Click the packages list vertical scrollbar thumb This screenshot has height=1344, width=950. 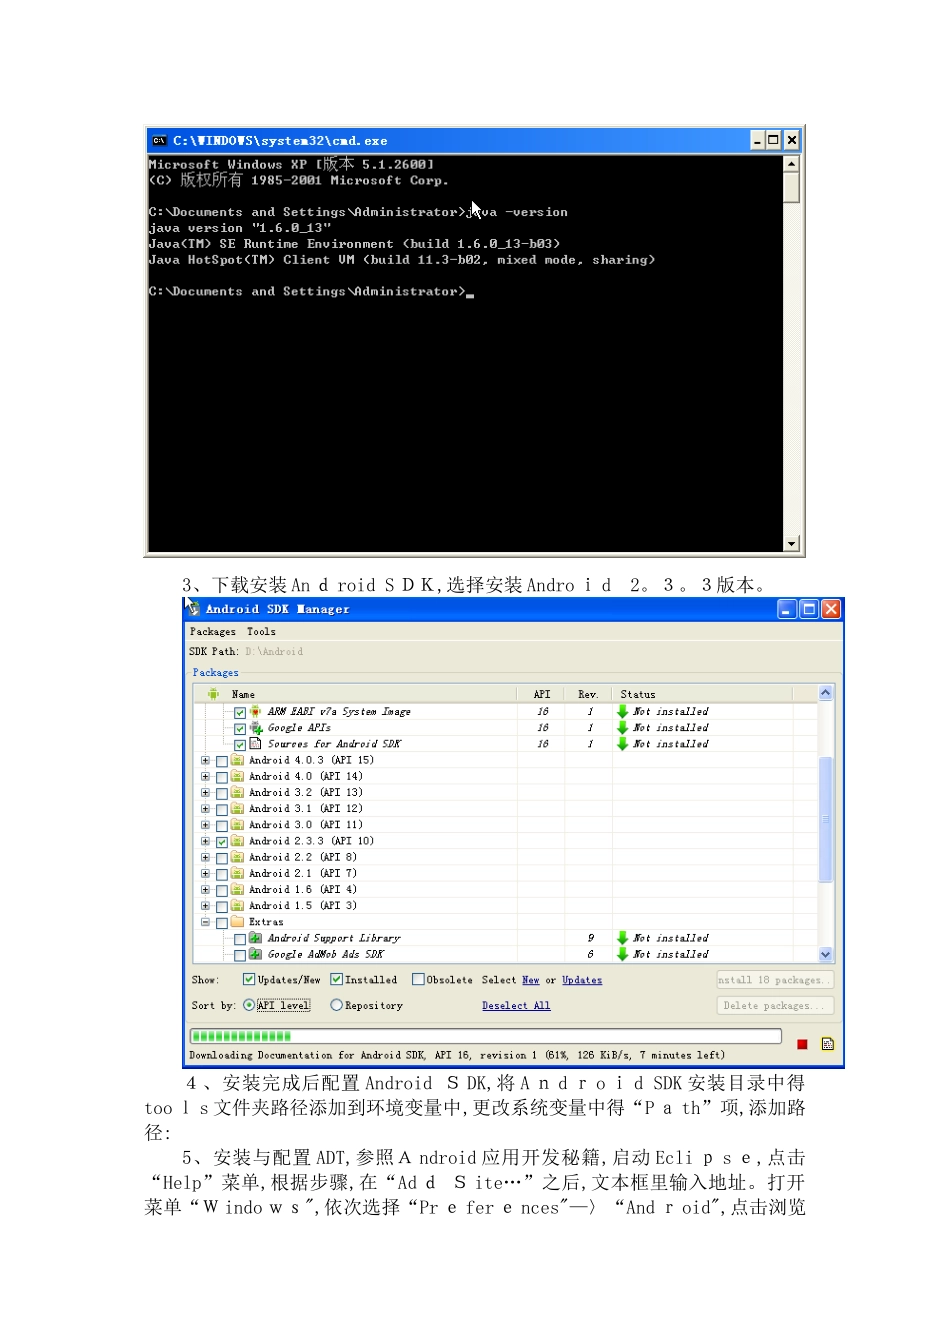click(x=825, y=820)
